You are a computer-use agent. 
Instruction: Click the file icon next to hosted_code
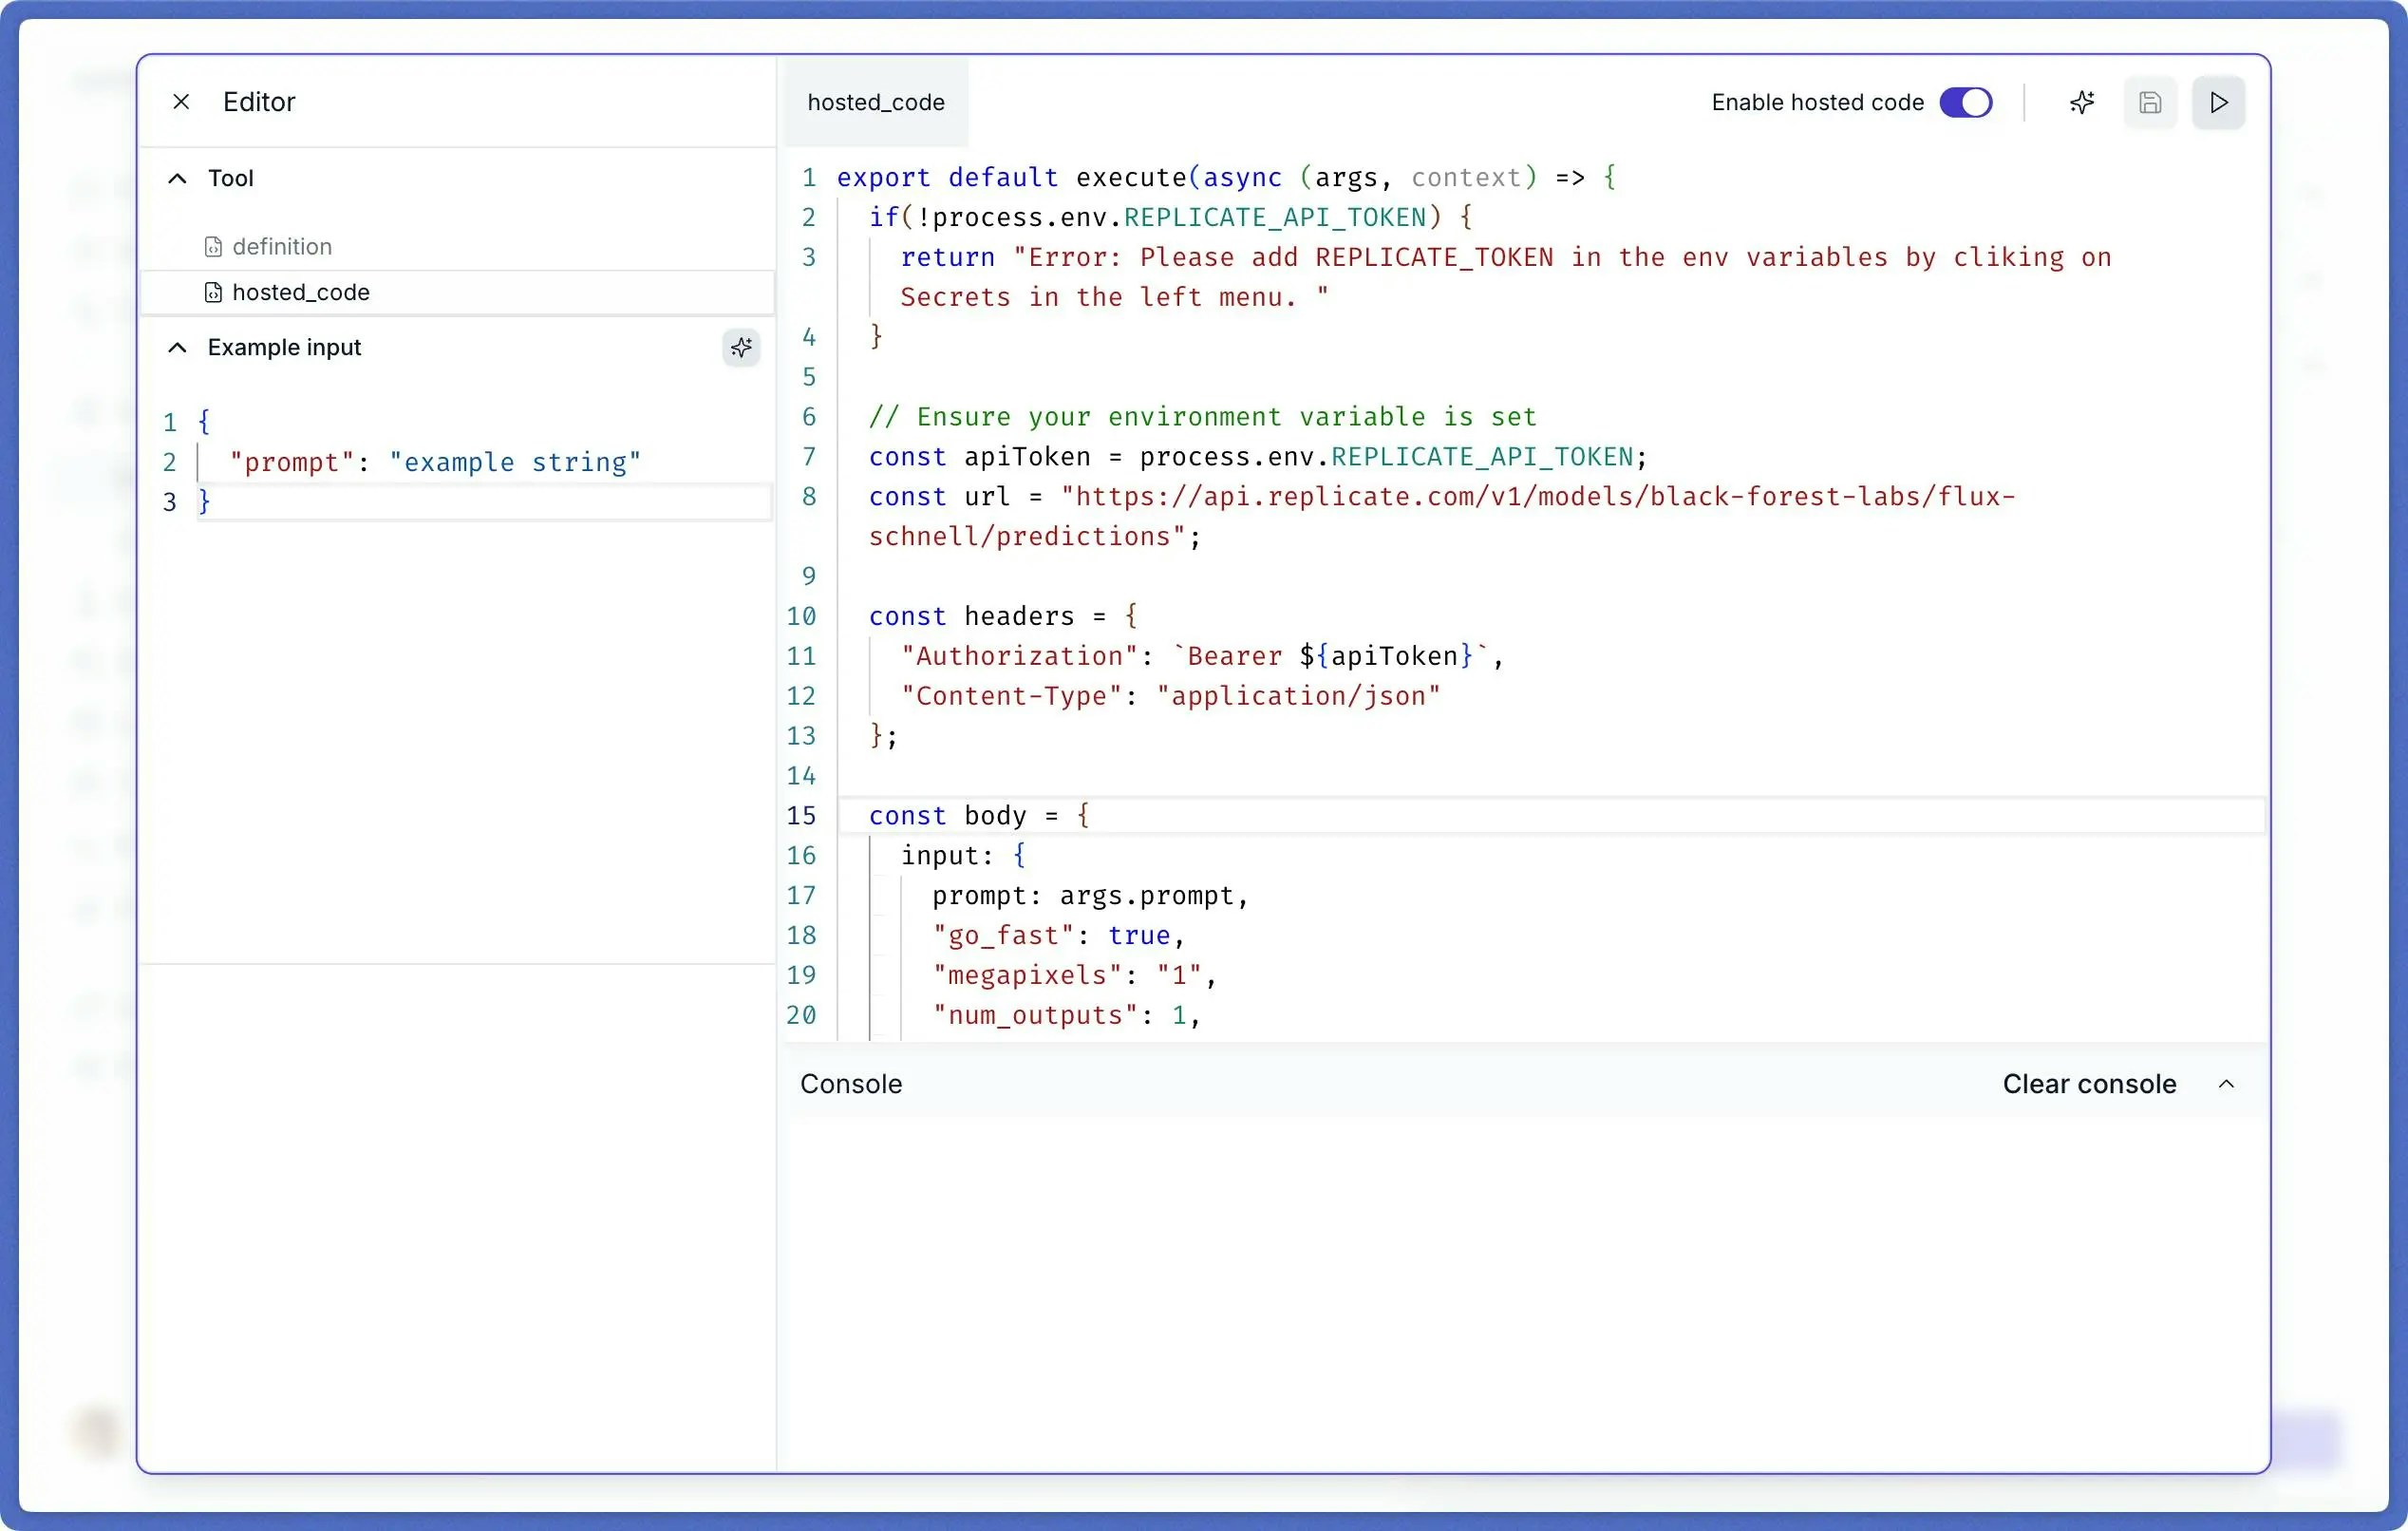[x=213, y=292]
